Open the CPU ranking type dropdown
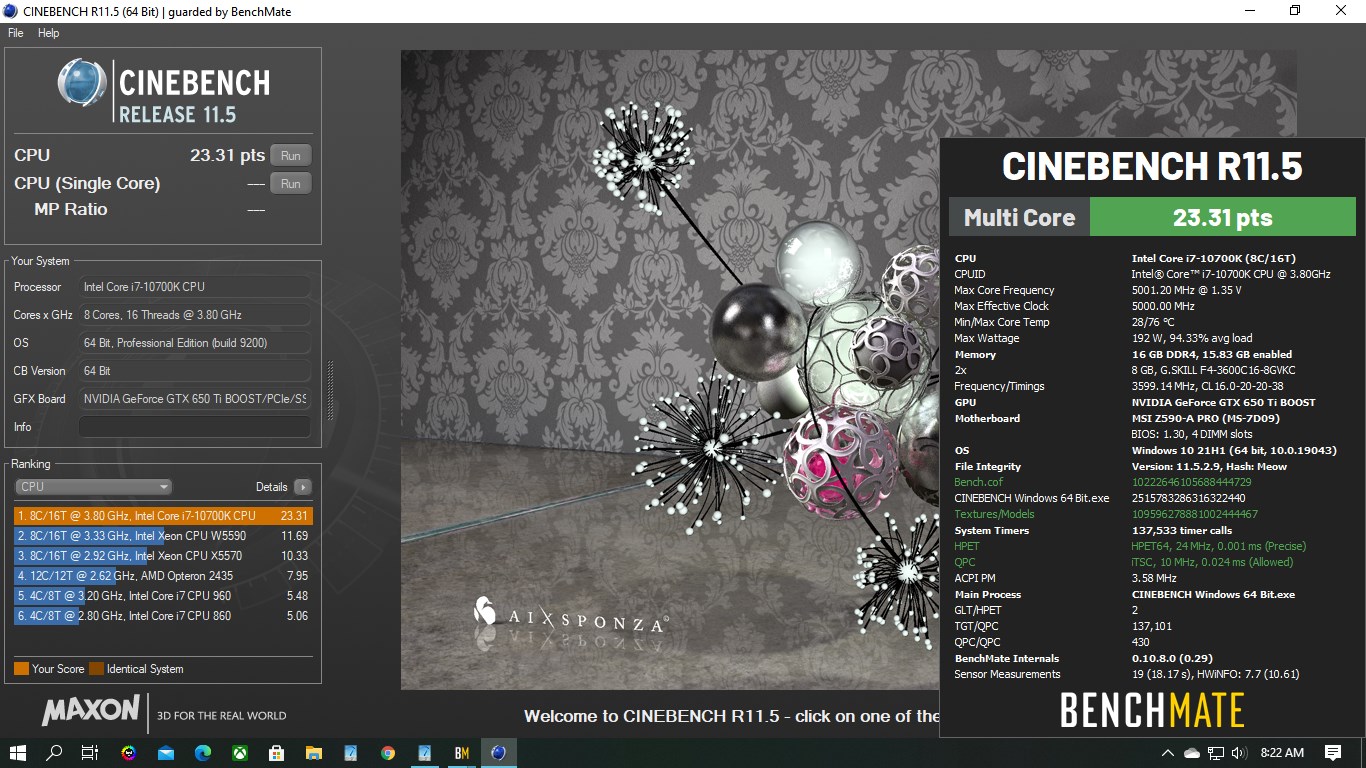1366x768 pixels. click(94, 487)
